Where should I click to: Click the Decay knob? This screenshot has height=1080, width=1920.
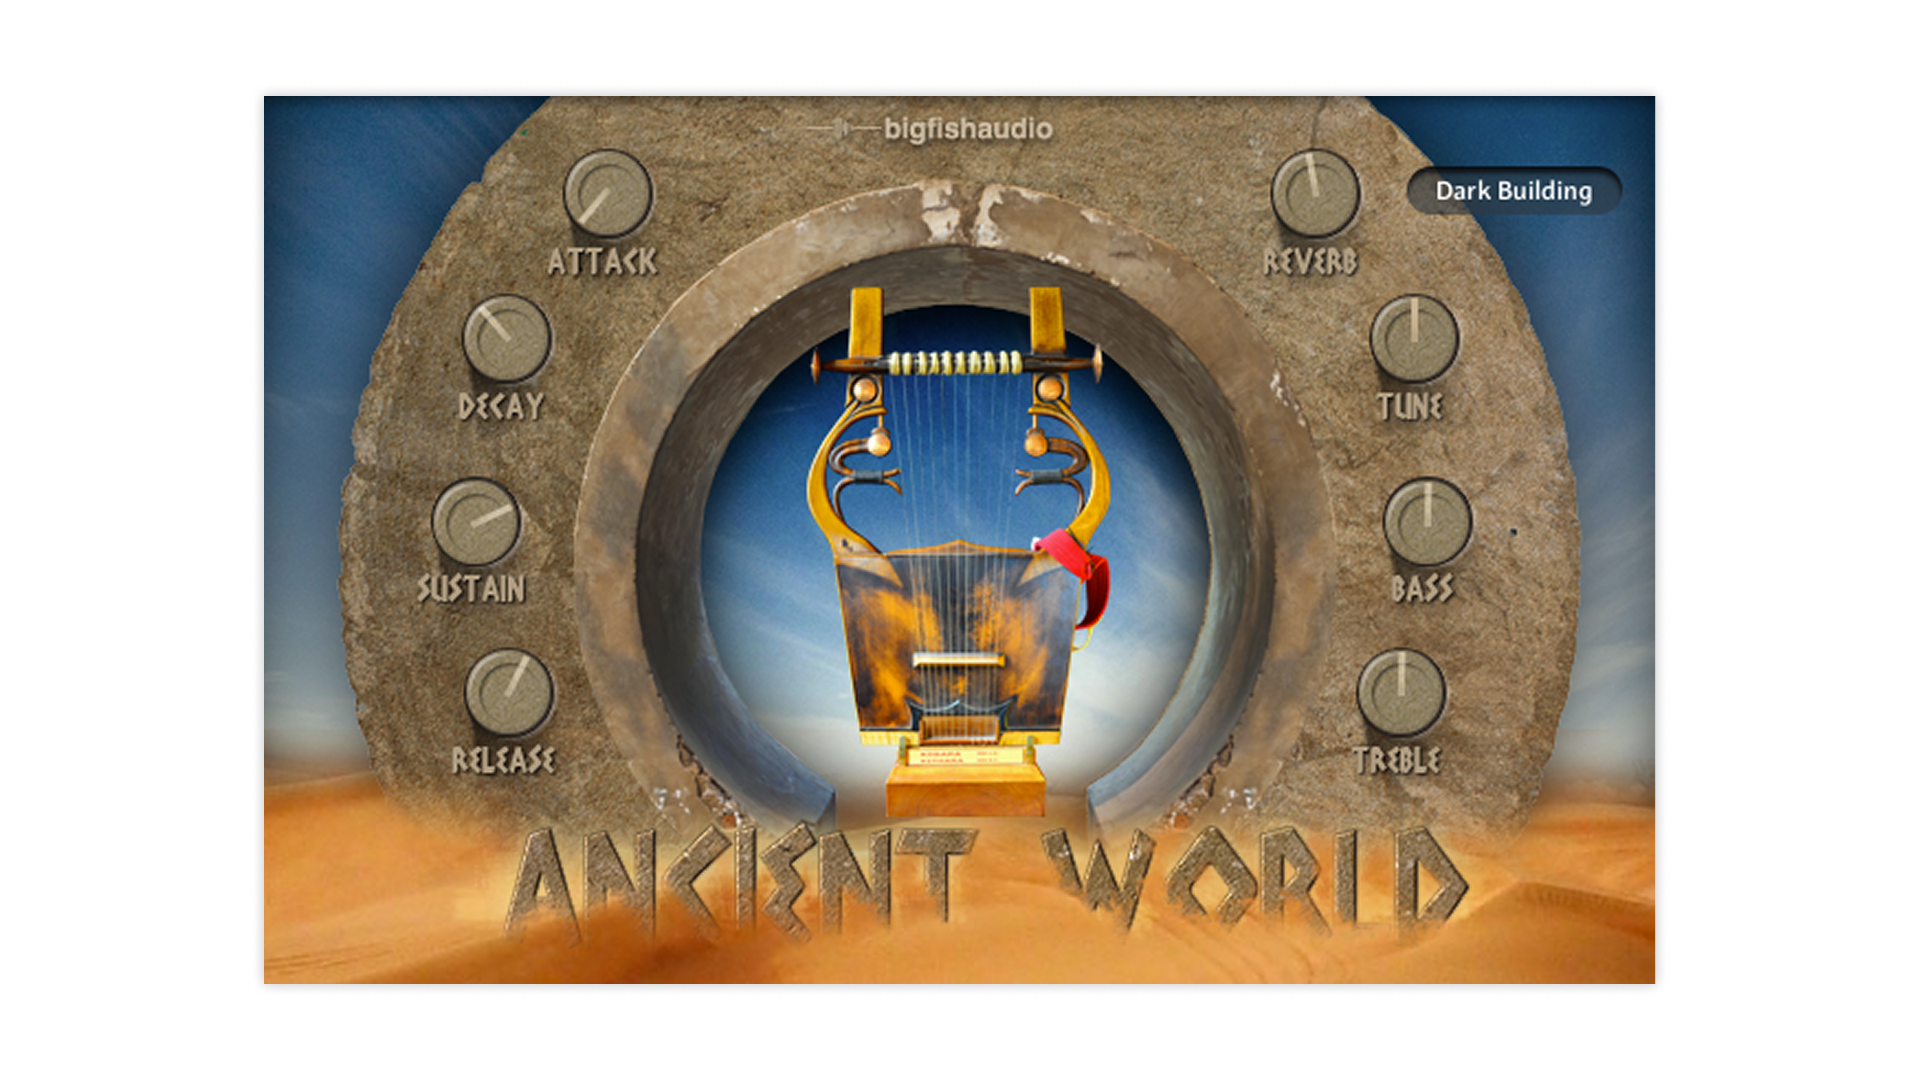[x=506, y=339]
